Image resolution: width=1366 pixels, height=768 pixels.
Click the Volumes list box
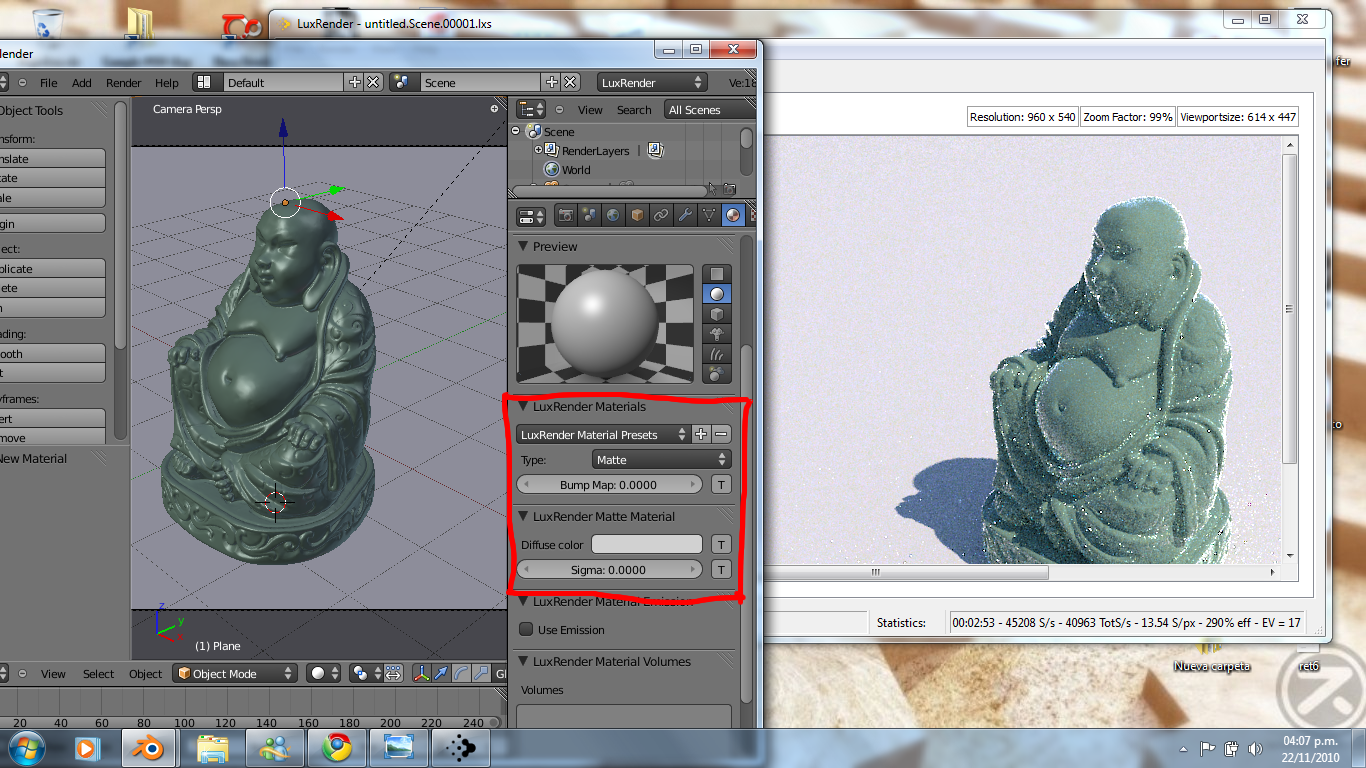[x=624, y=716]
